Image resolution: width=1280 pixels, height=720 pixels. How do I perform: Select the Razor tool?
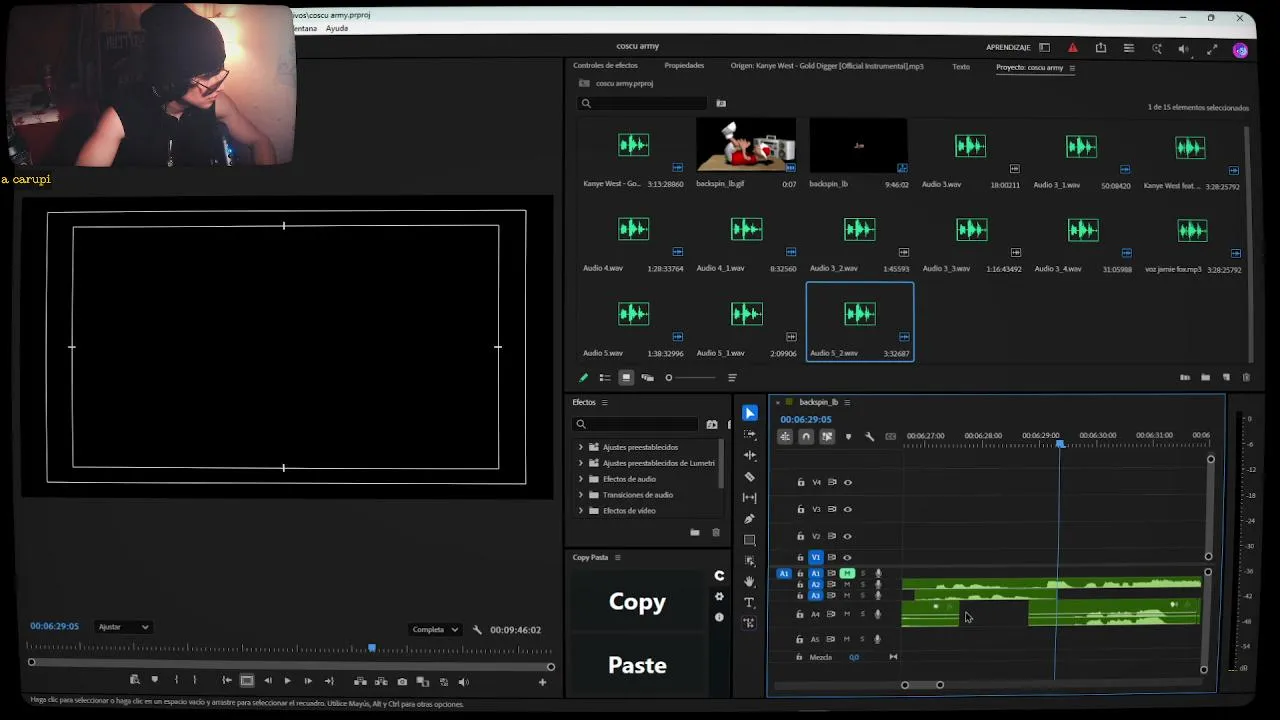point(750,477)
